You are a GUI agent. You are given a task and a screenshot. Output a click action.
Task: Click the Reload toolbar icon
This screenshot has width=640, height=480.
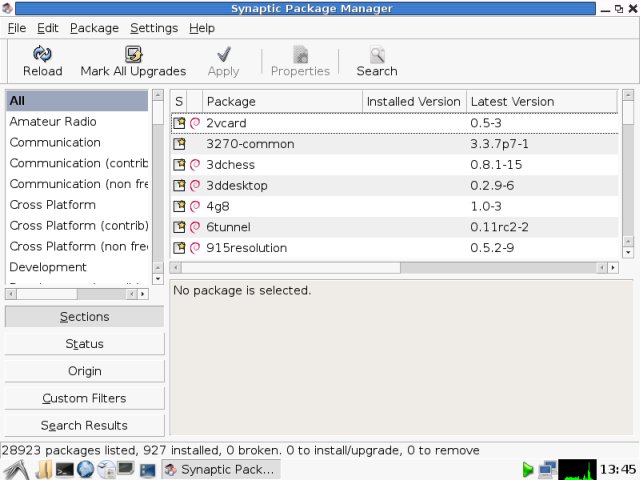(42, 53)
